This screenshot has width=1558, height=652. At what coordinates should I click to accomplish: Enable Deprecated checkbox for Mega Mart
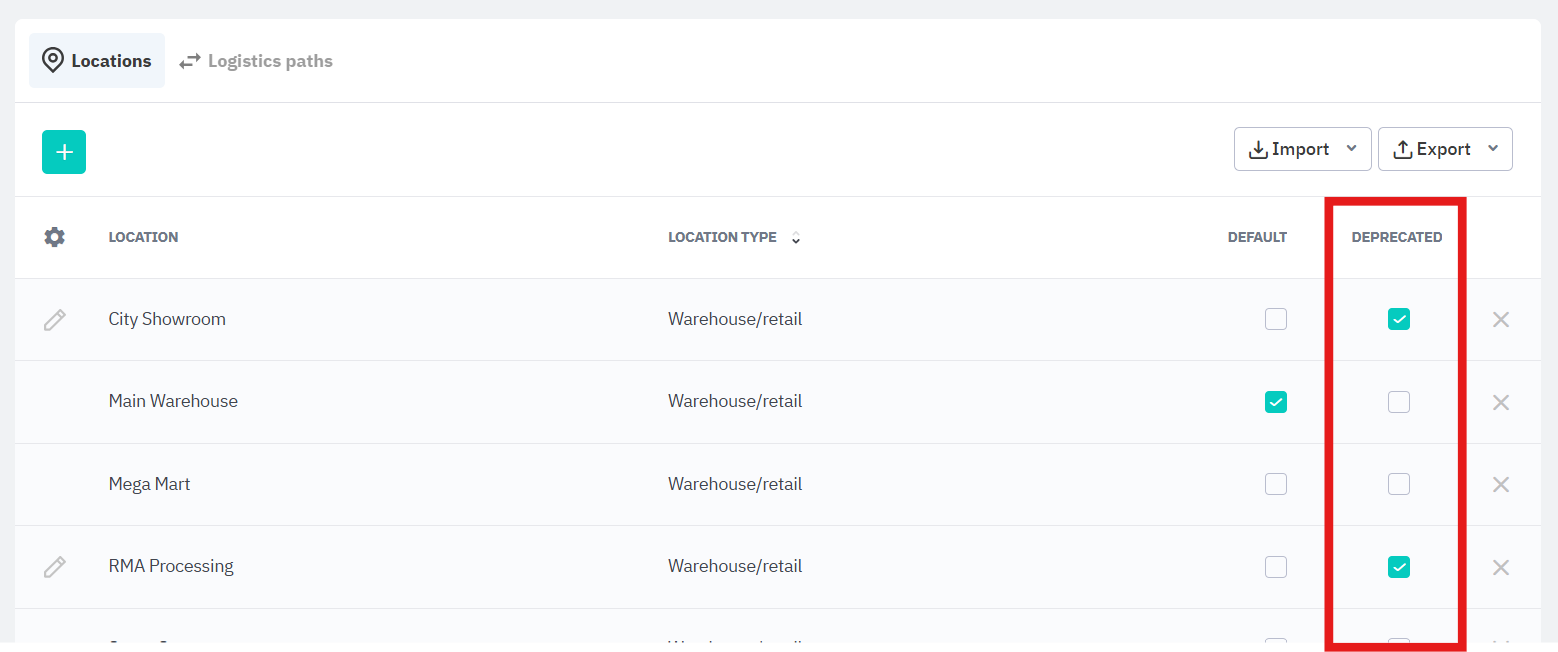1398,484
